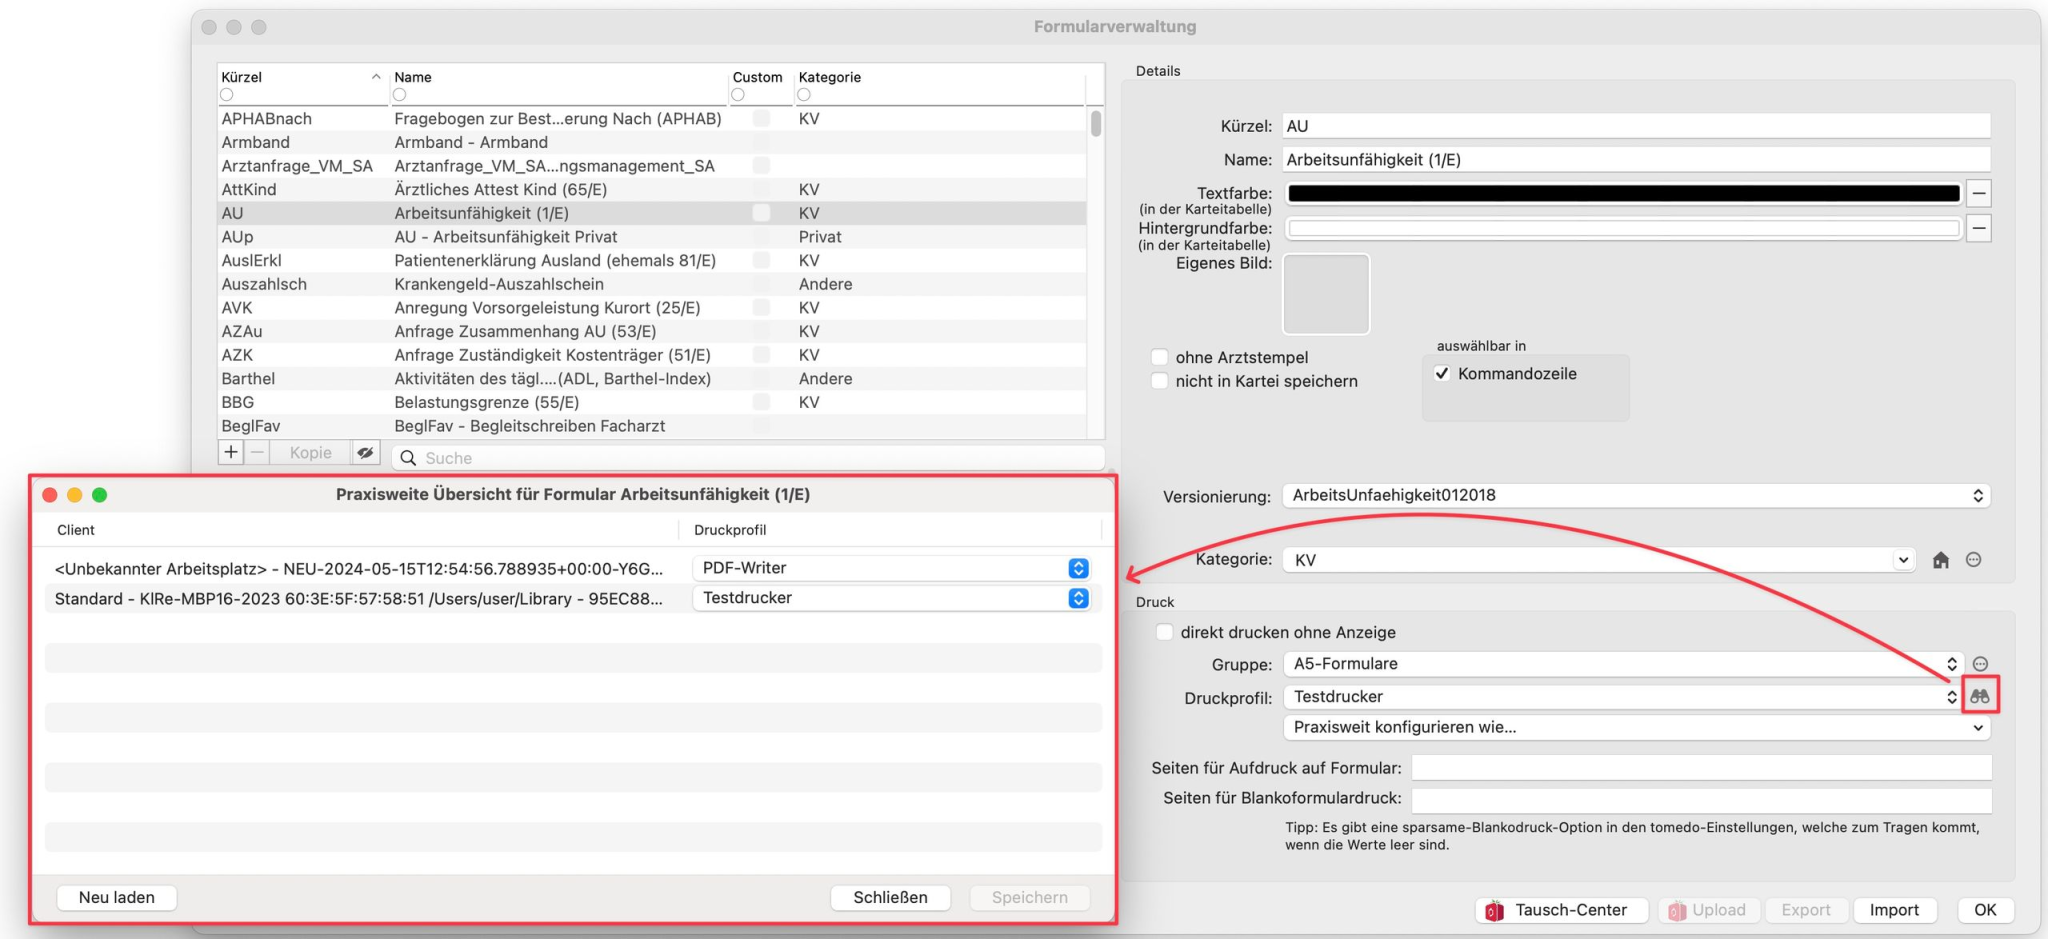Click filter circle under Kategorie column

[x=804, y=95]
